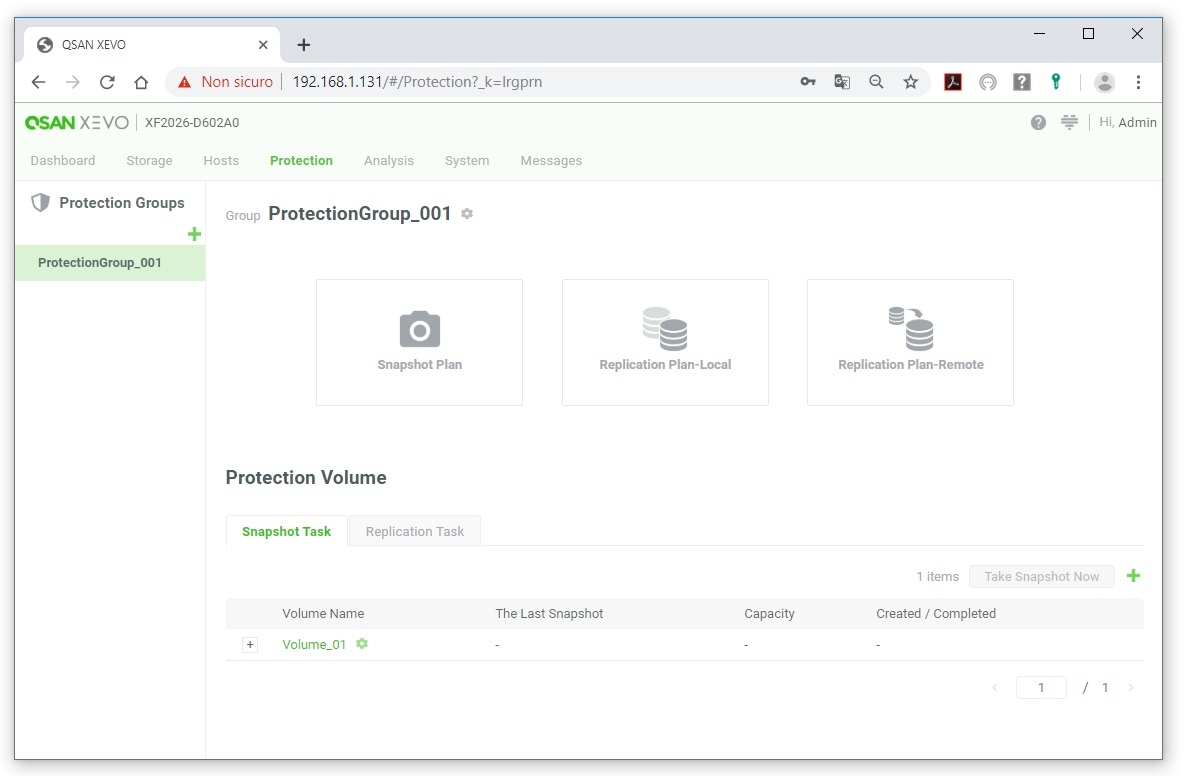Click the page number input field
The image size is (1186, 776).
pyautogui.click(x=1040, y=688)
